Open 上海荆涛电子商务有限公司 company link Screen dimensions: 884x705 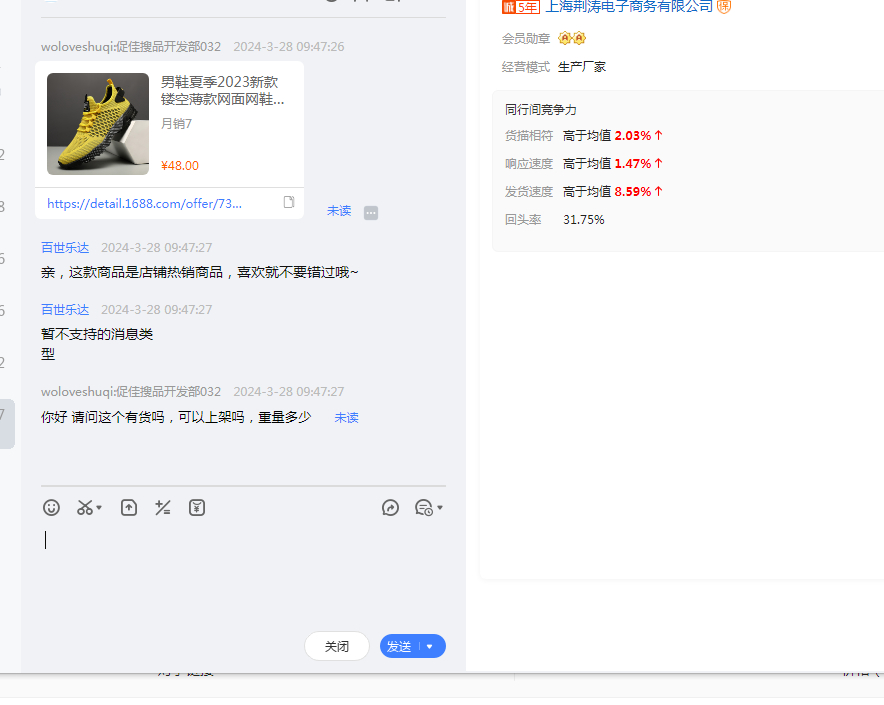(x=629, y=7)
